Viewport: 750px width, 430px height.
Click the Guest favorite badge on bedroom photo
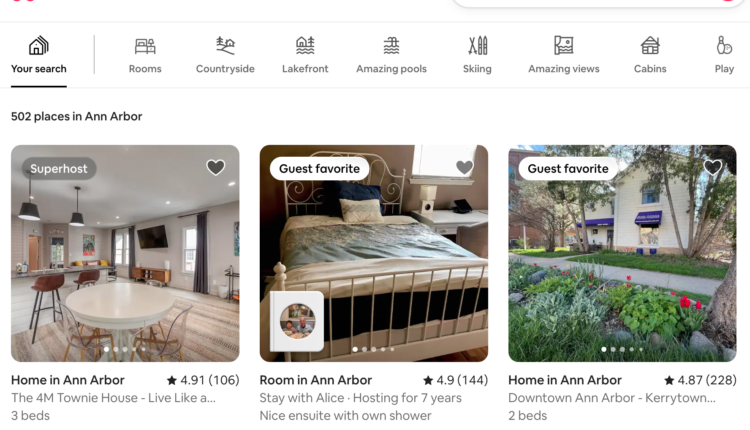pyautogui.click(x=320, y=169)
